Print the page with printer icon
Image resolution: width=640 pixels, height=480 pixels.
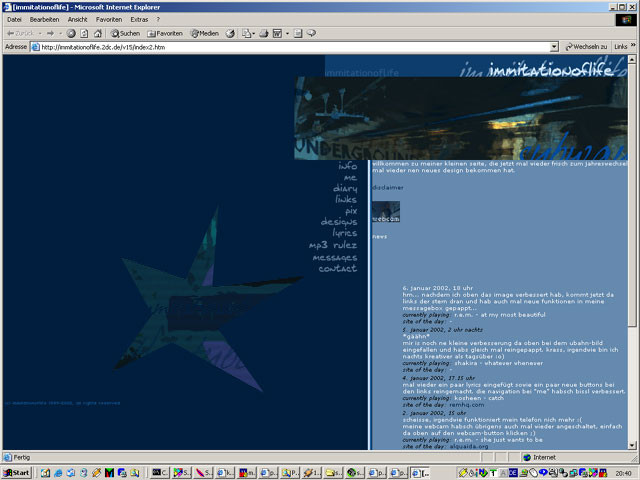[x=264, y=33]
